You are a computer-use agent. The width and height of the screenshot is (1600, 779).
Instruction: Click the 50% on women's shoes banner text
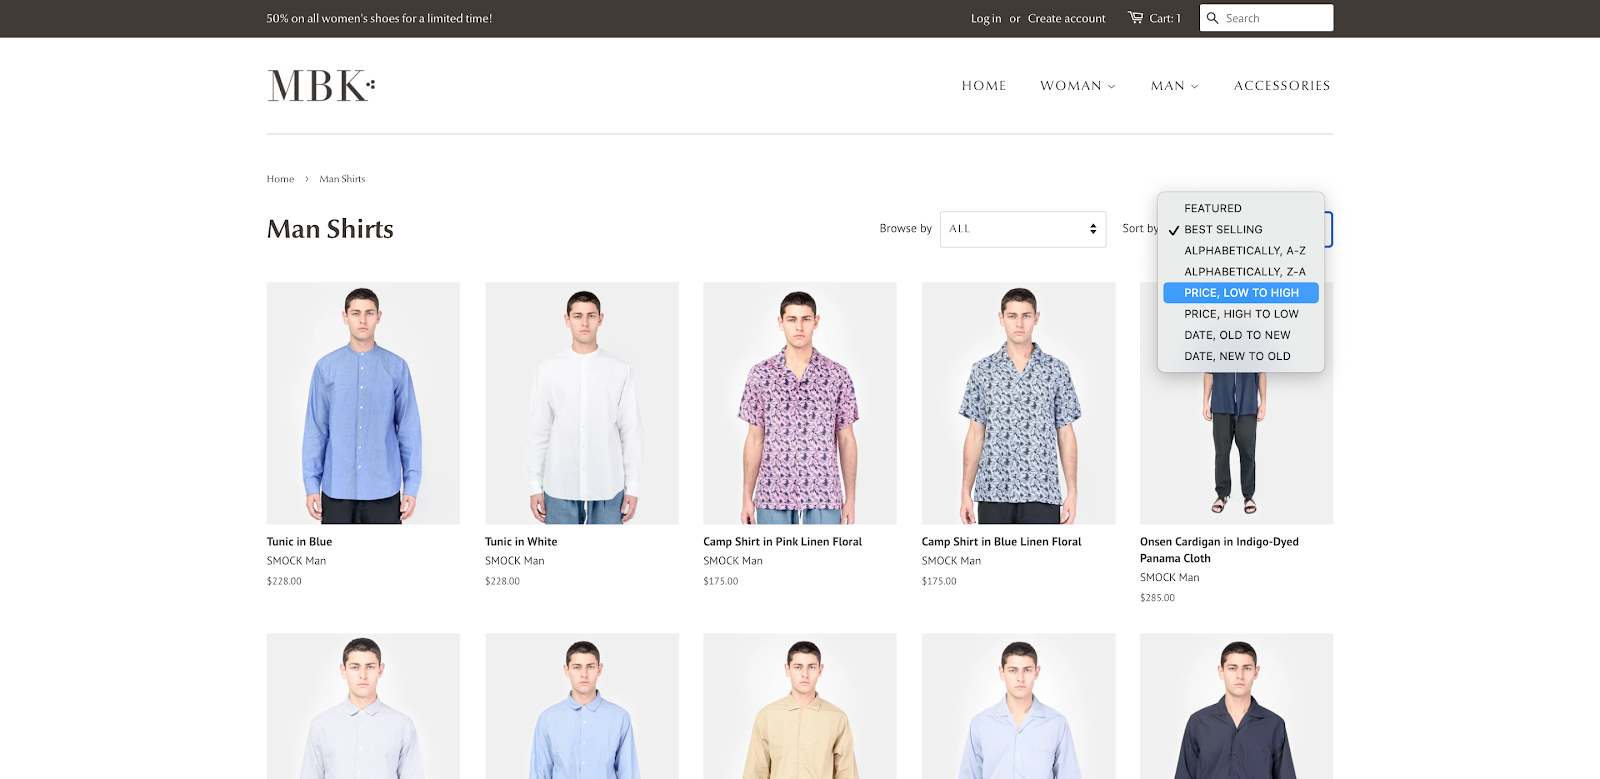(x=379, y=18)
